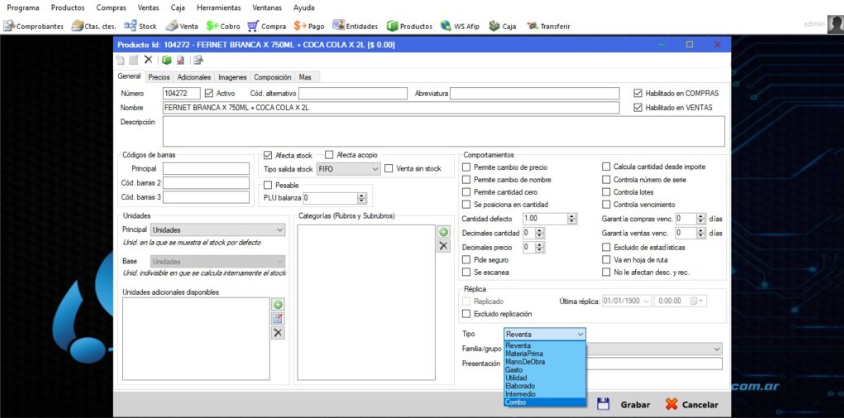The width and height of the screenshot is (844, 418).
Task: Open Comprobantes from the main toolbar
Action: coord(34,26)
